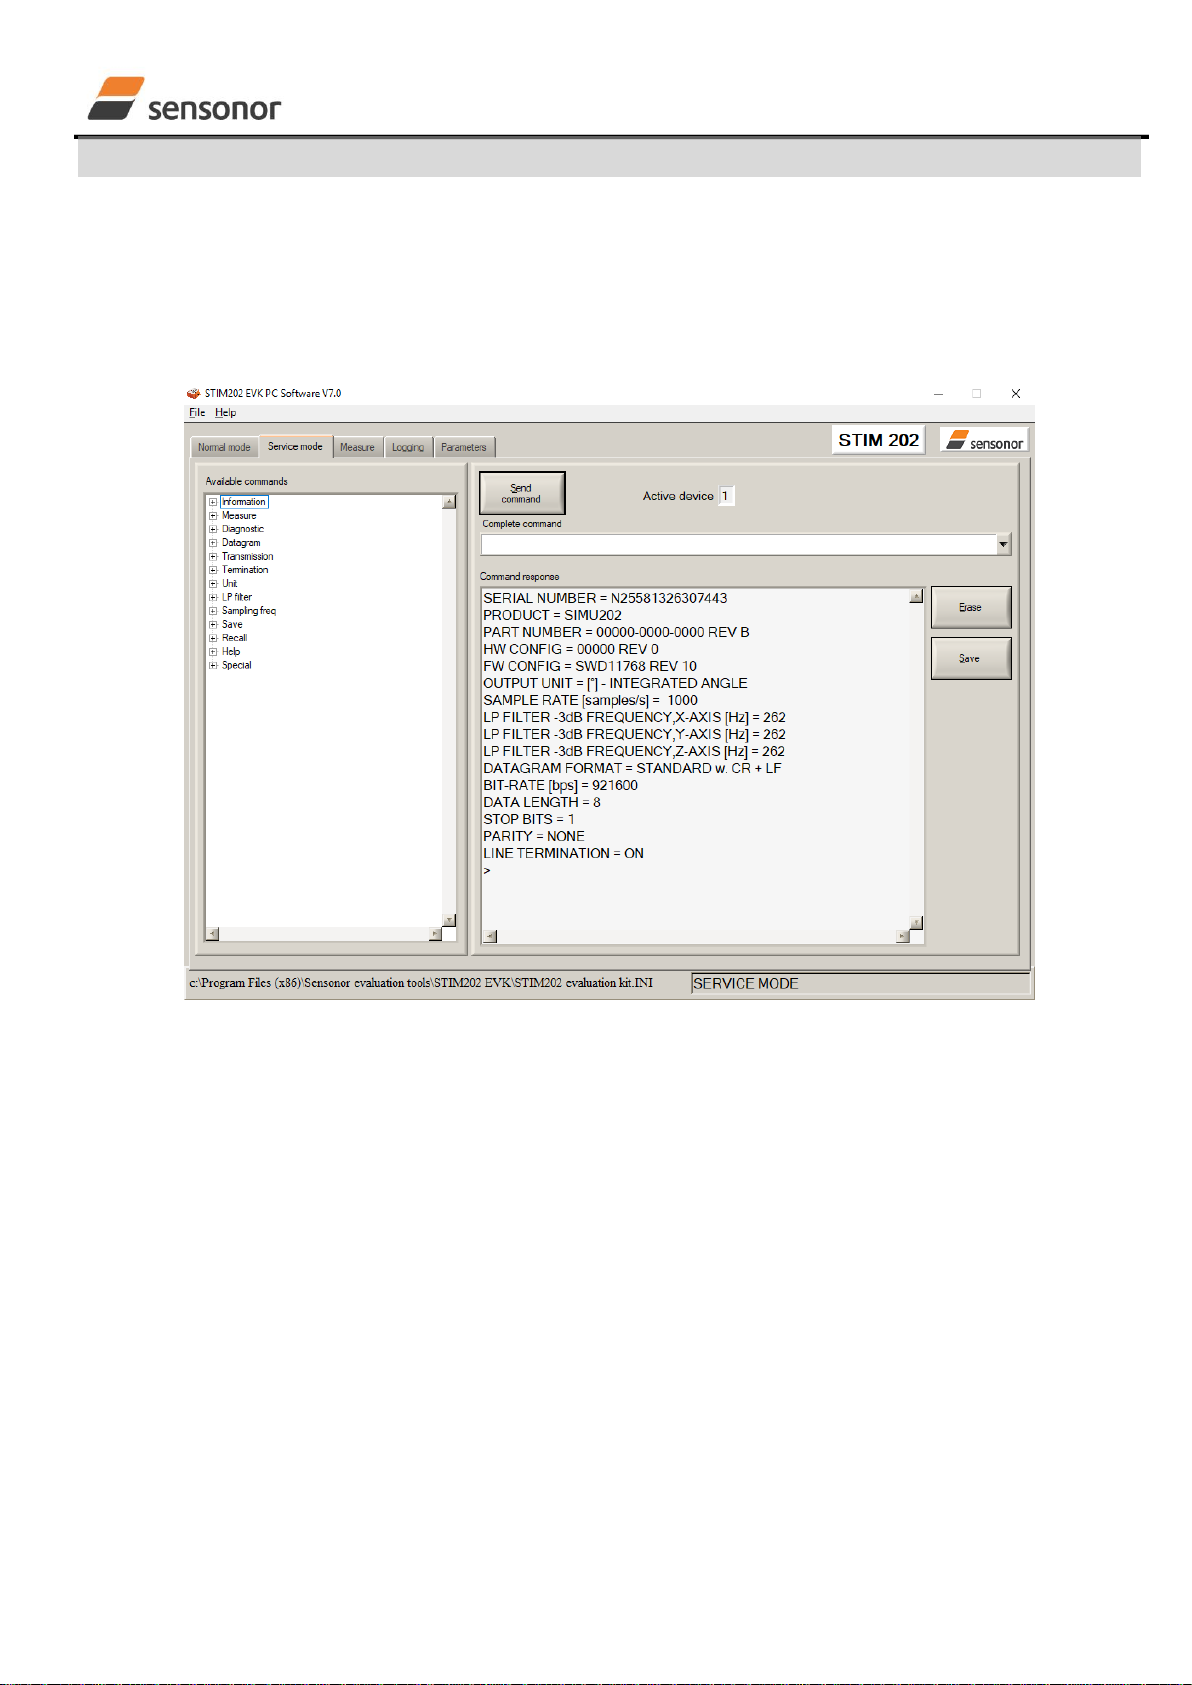
Task: Expand the Information command node
Action: (213, 502)
